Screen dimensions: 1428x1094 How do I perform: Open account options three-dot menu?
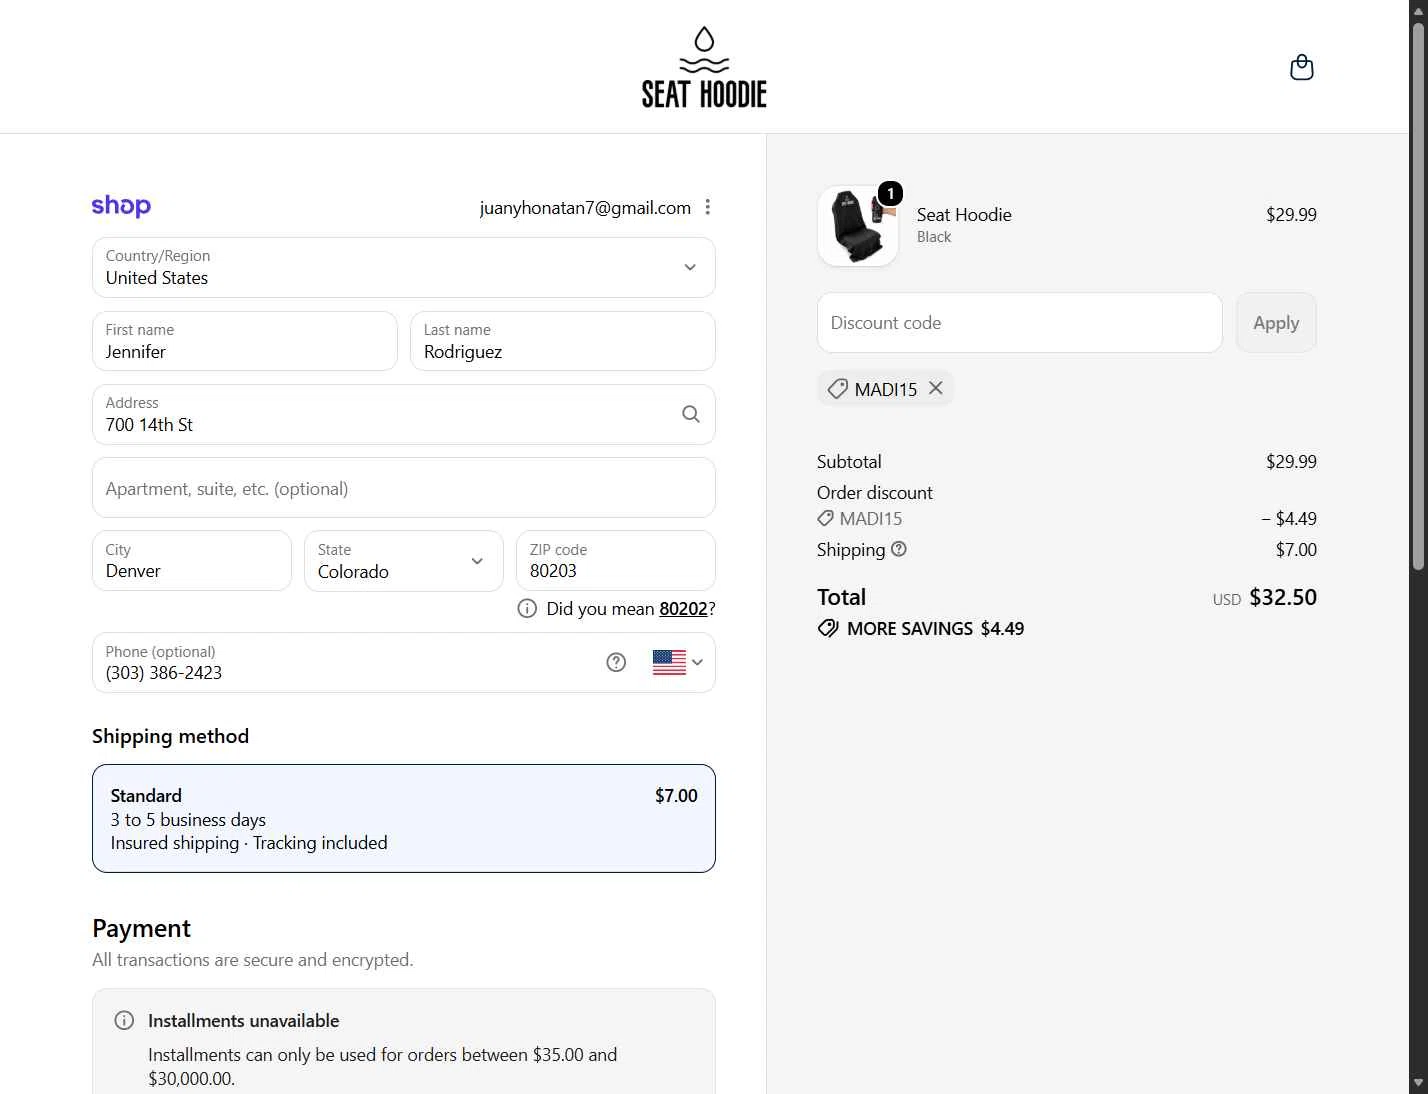[707, 207]
